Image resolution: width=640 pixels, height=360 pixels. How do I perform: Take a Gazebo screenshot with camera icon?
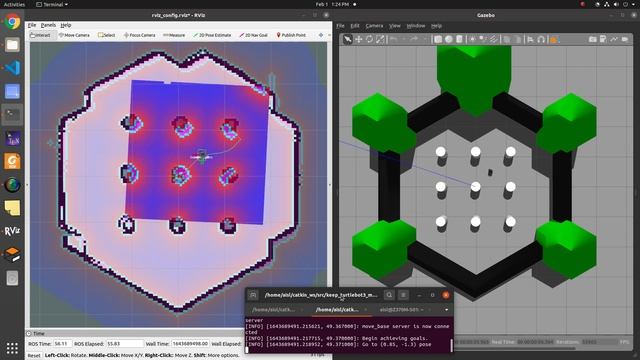point(592,39)
